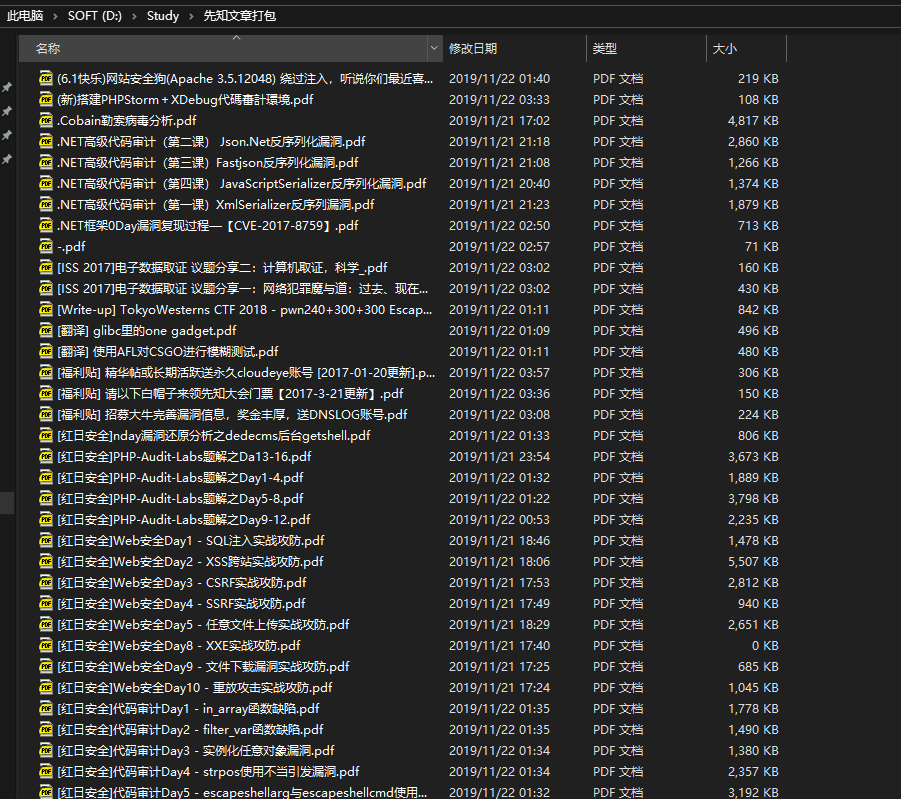
Task: Click the date 2019/11/22 00:53
Action: pos(499,519)
